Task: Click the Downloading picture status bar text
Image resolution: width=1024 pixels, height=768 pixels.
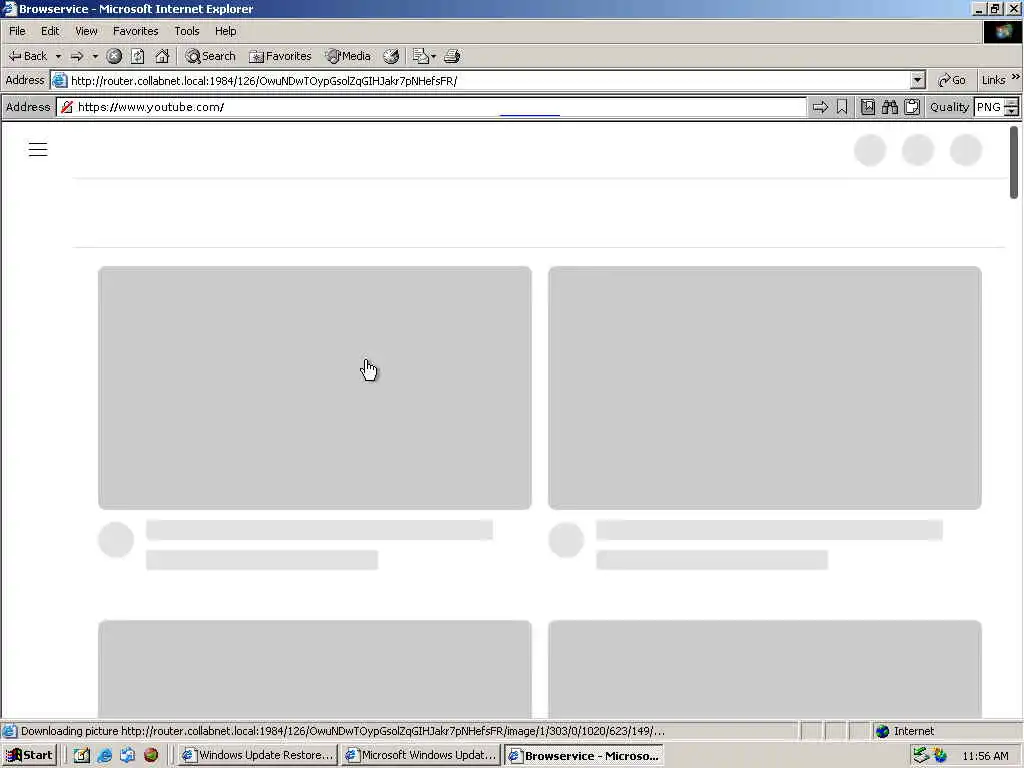Action: click(342, 731)
